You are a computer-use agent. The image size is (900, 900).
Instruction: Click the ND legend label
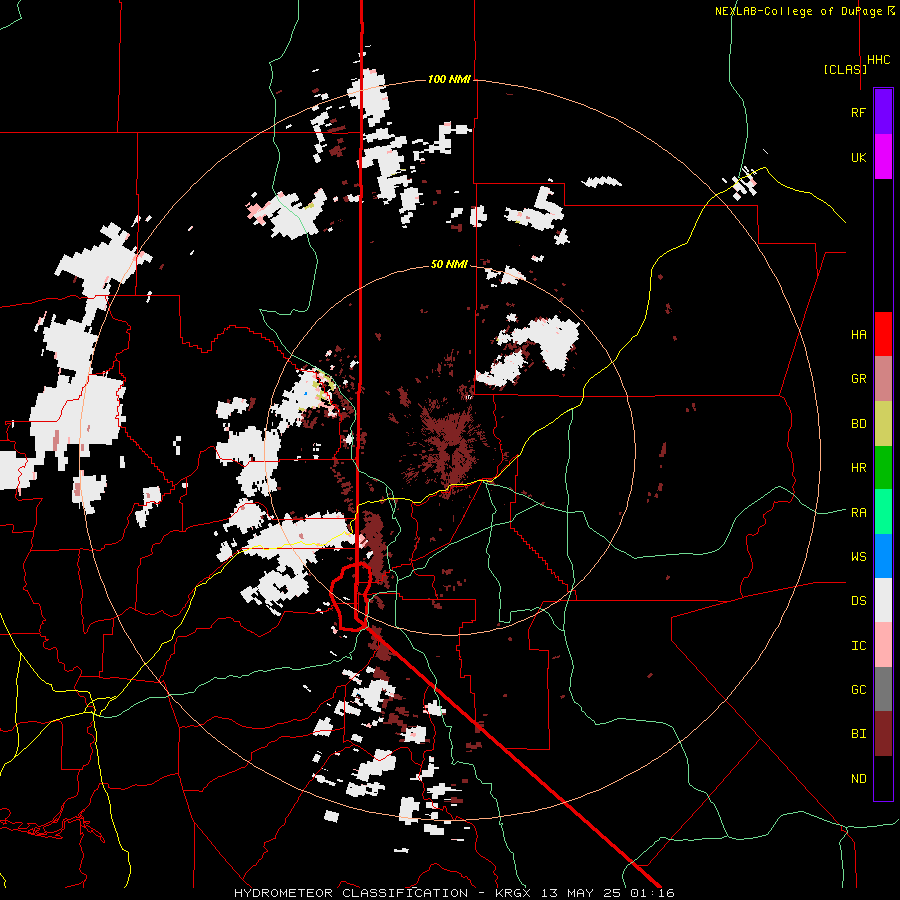coord(858,778)
